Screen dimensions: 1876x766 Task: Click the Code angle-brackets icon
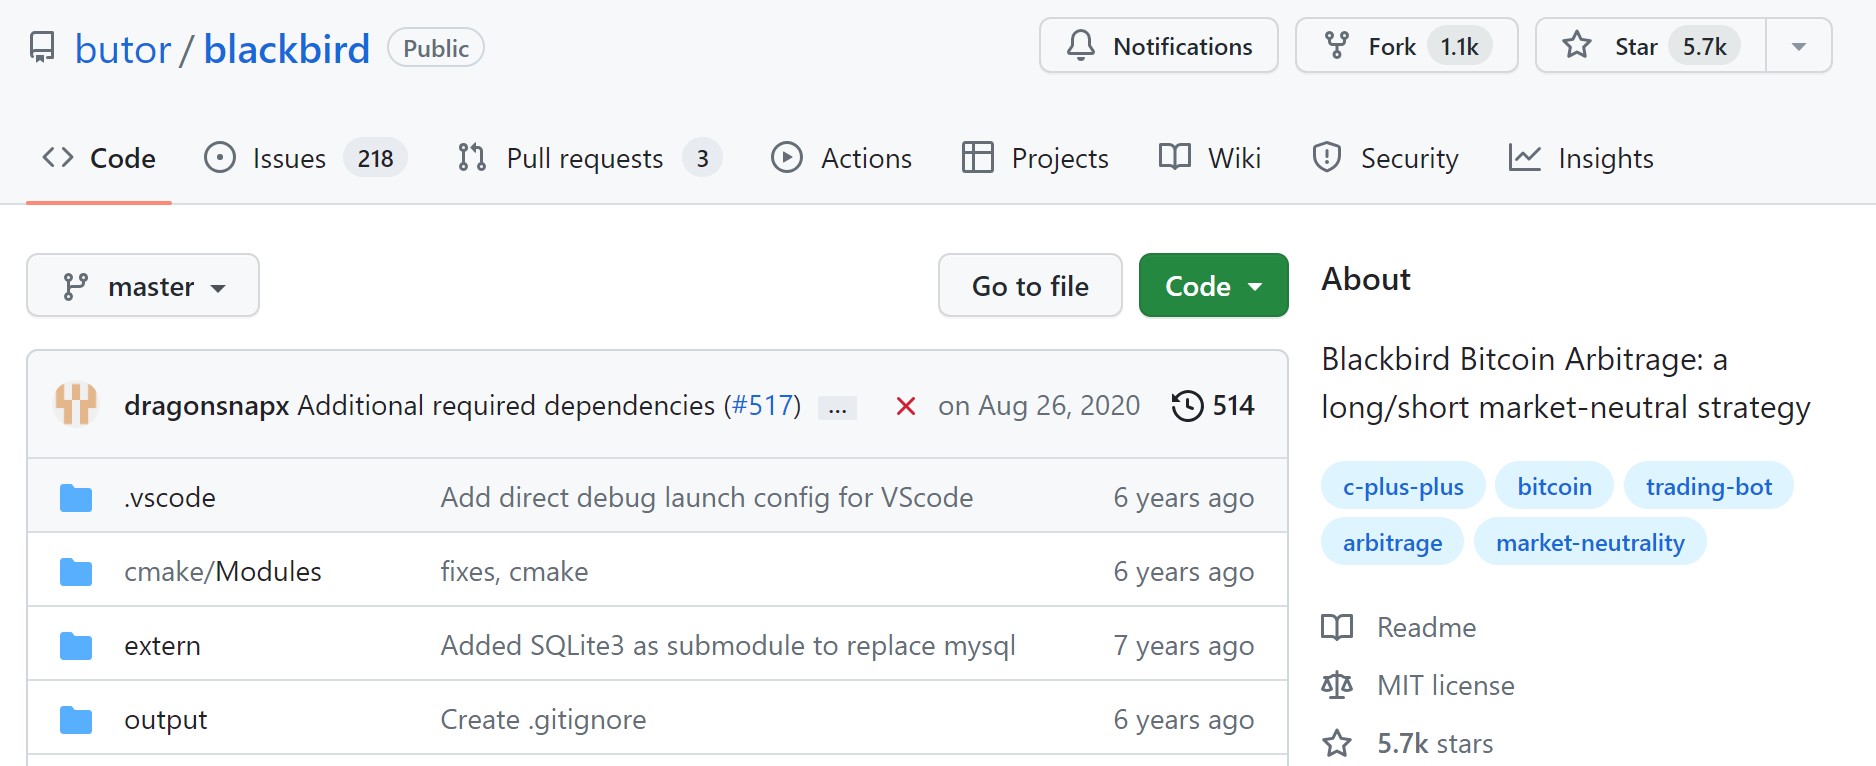point(58,157)
